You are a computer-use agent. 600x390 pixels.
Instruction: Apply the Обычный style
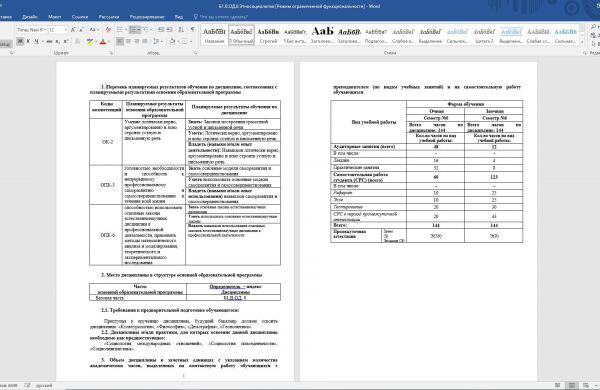tap(241, 35)
